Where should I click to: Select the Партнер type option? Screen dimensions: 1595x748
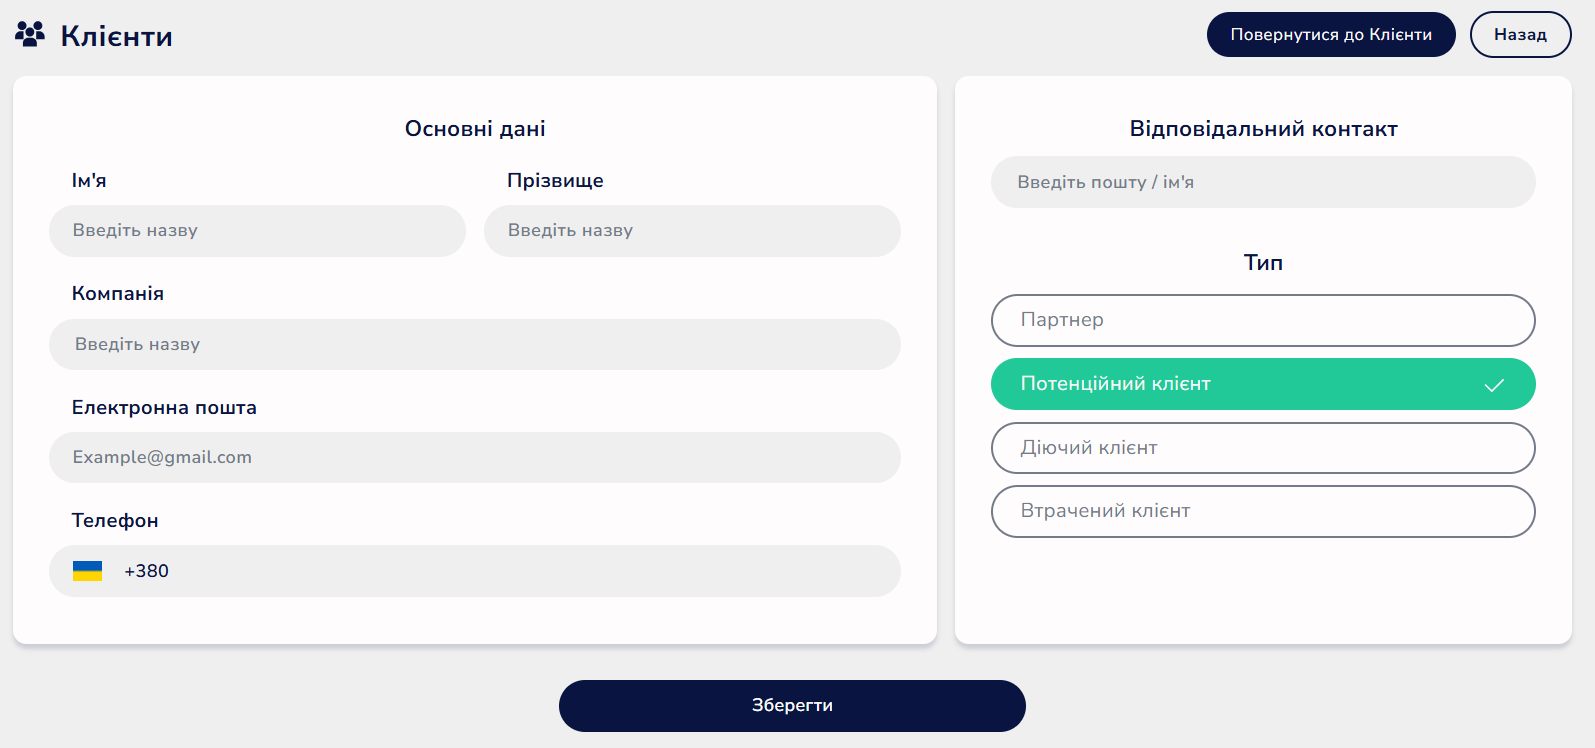(1263, 320)
